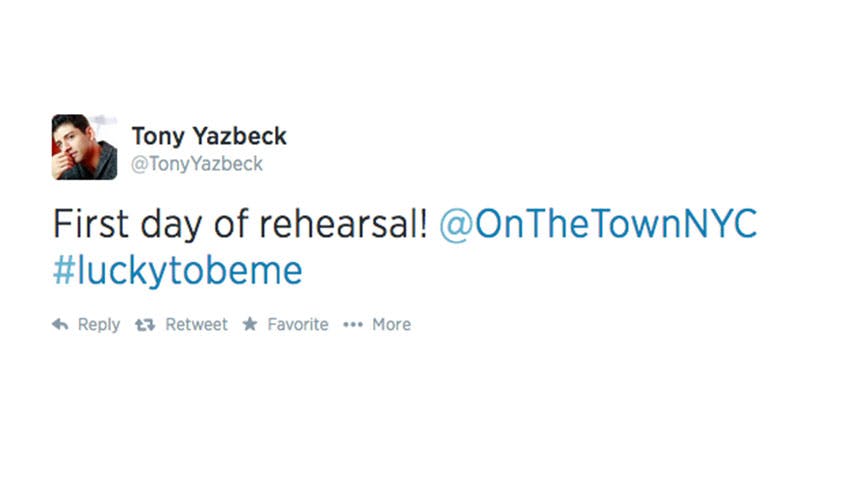Click the word 'rehearsal!' in the tweet

click(345, 225)
